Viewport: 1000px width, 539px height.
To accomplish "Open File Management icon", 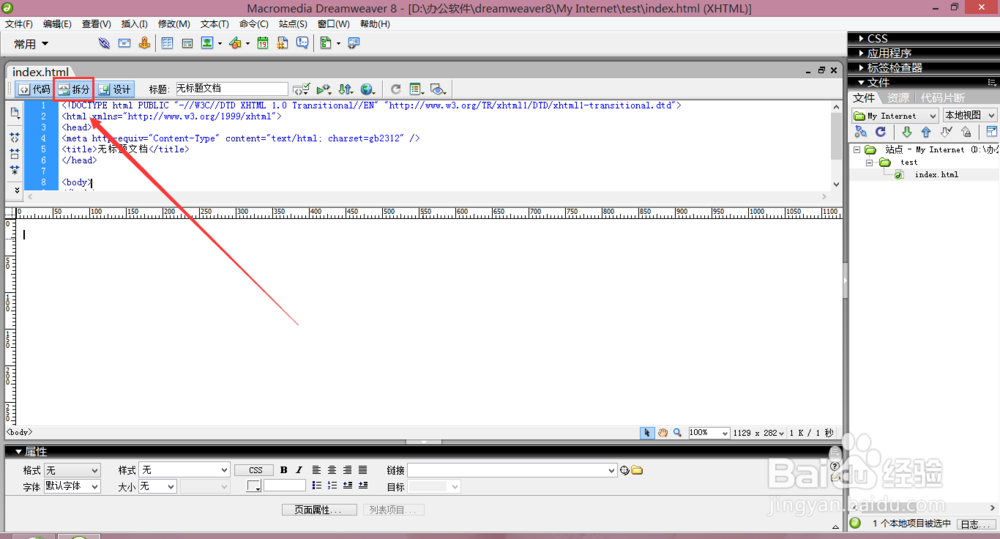I will (346, 89).
